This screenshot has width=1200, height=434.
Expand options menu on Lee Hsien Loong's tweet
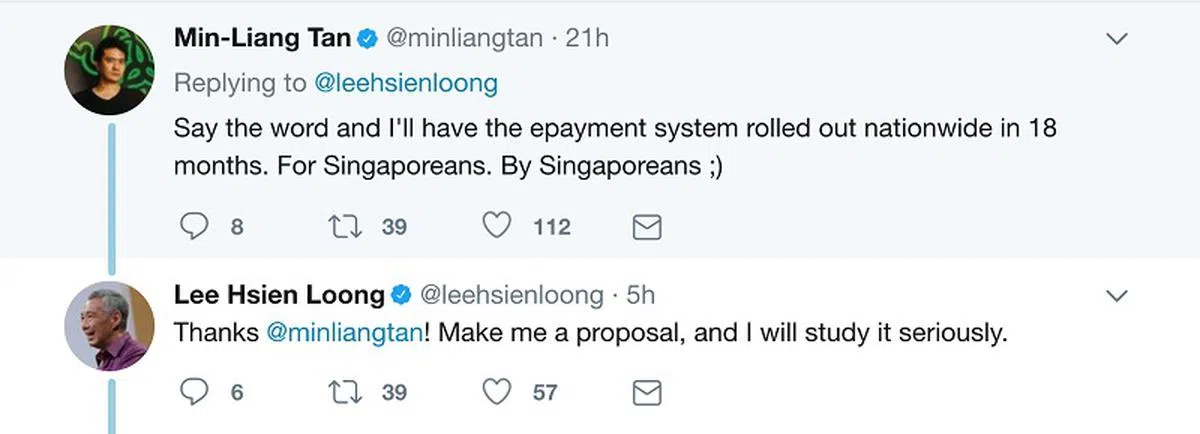point(1115,296)
